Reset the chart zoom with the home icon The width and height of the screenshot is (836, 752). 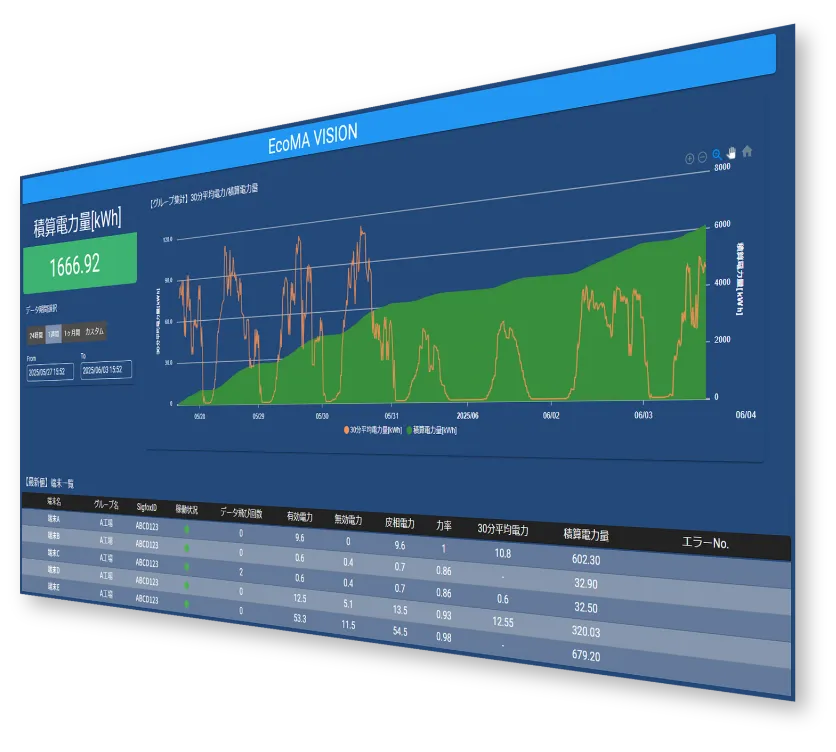[747, 151]
